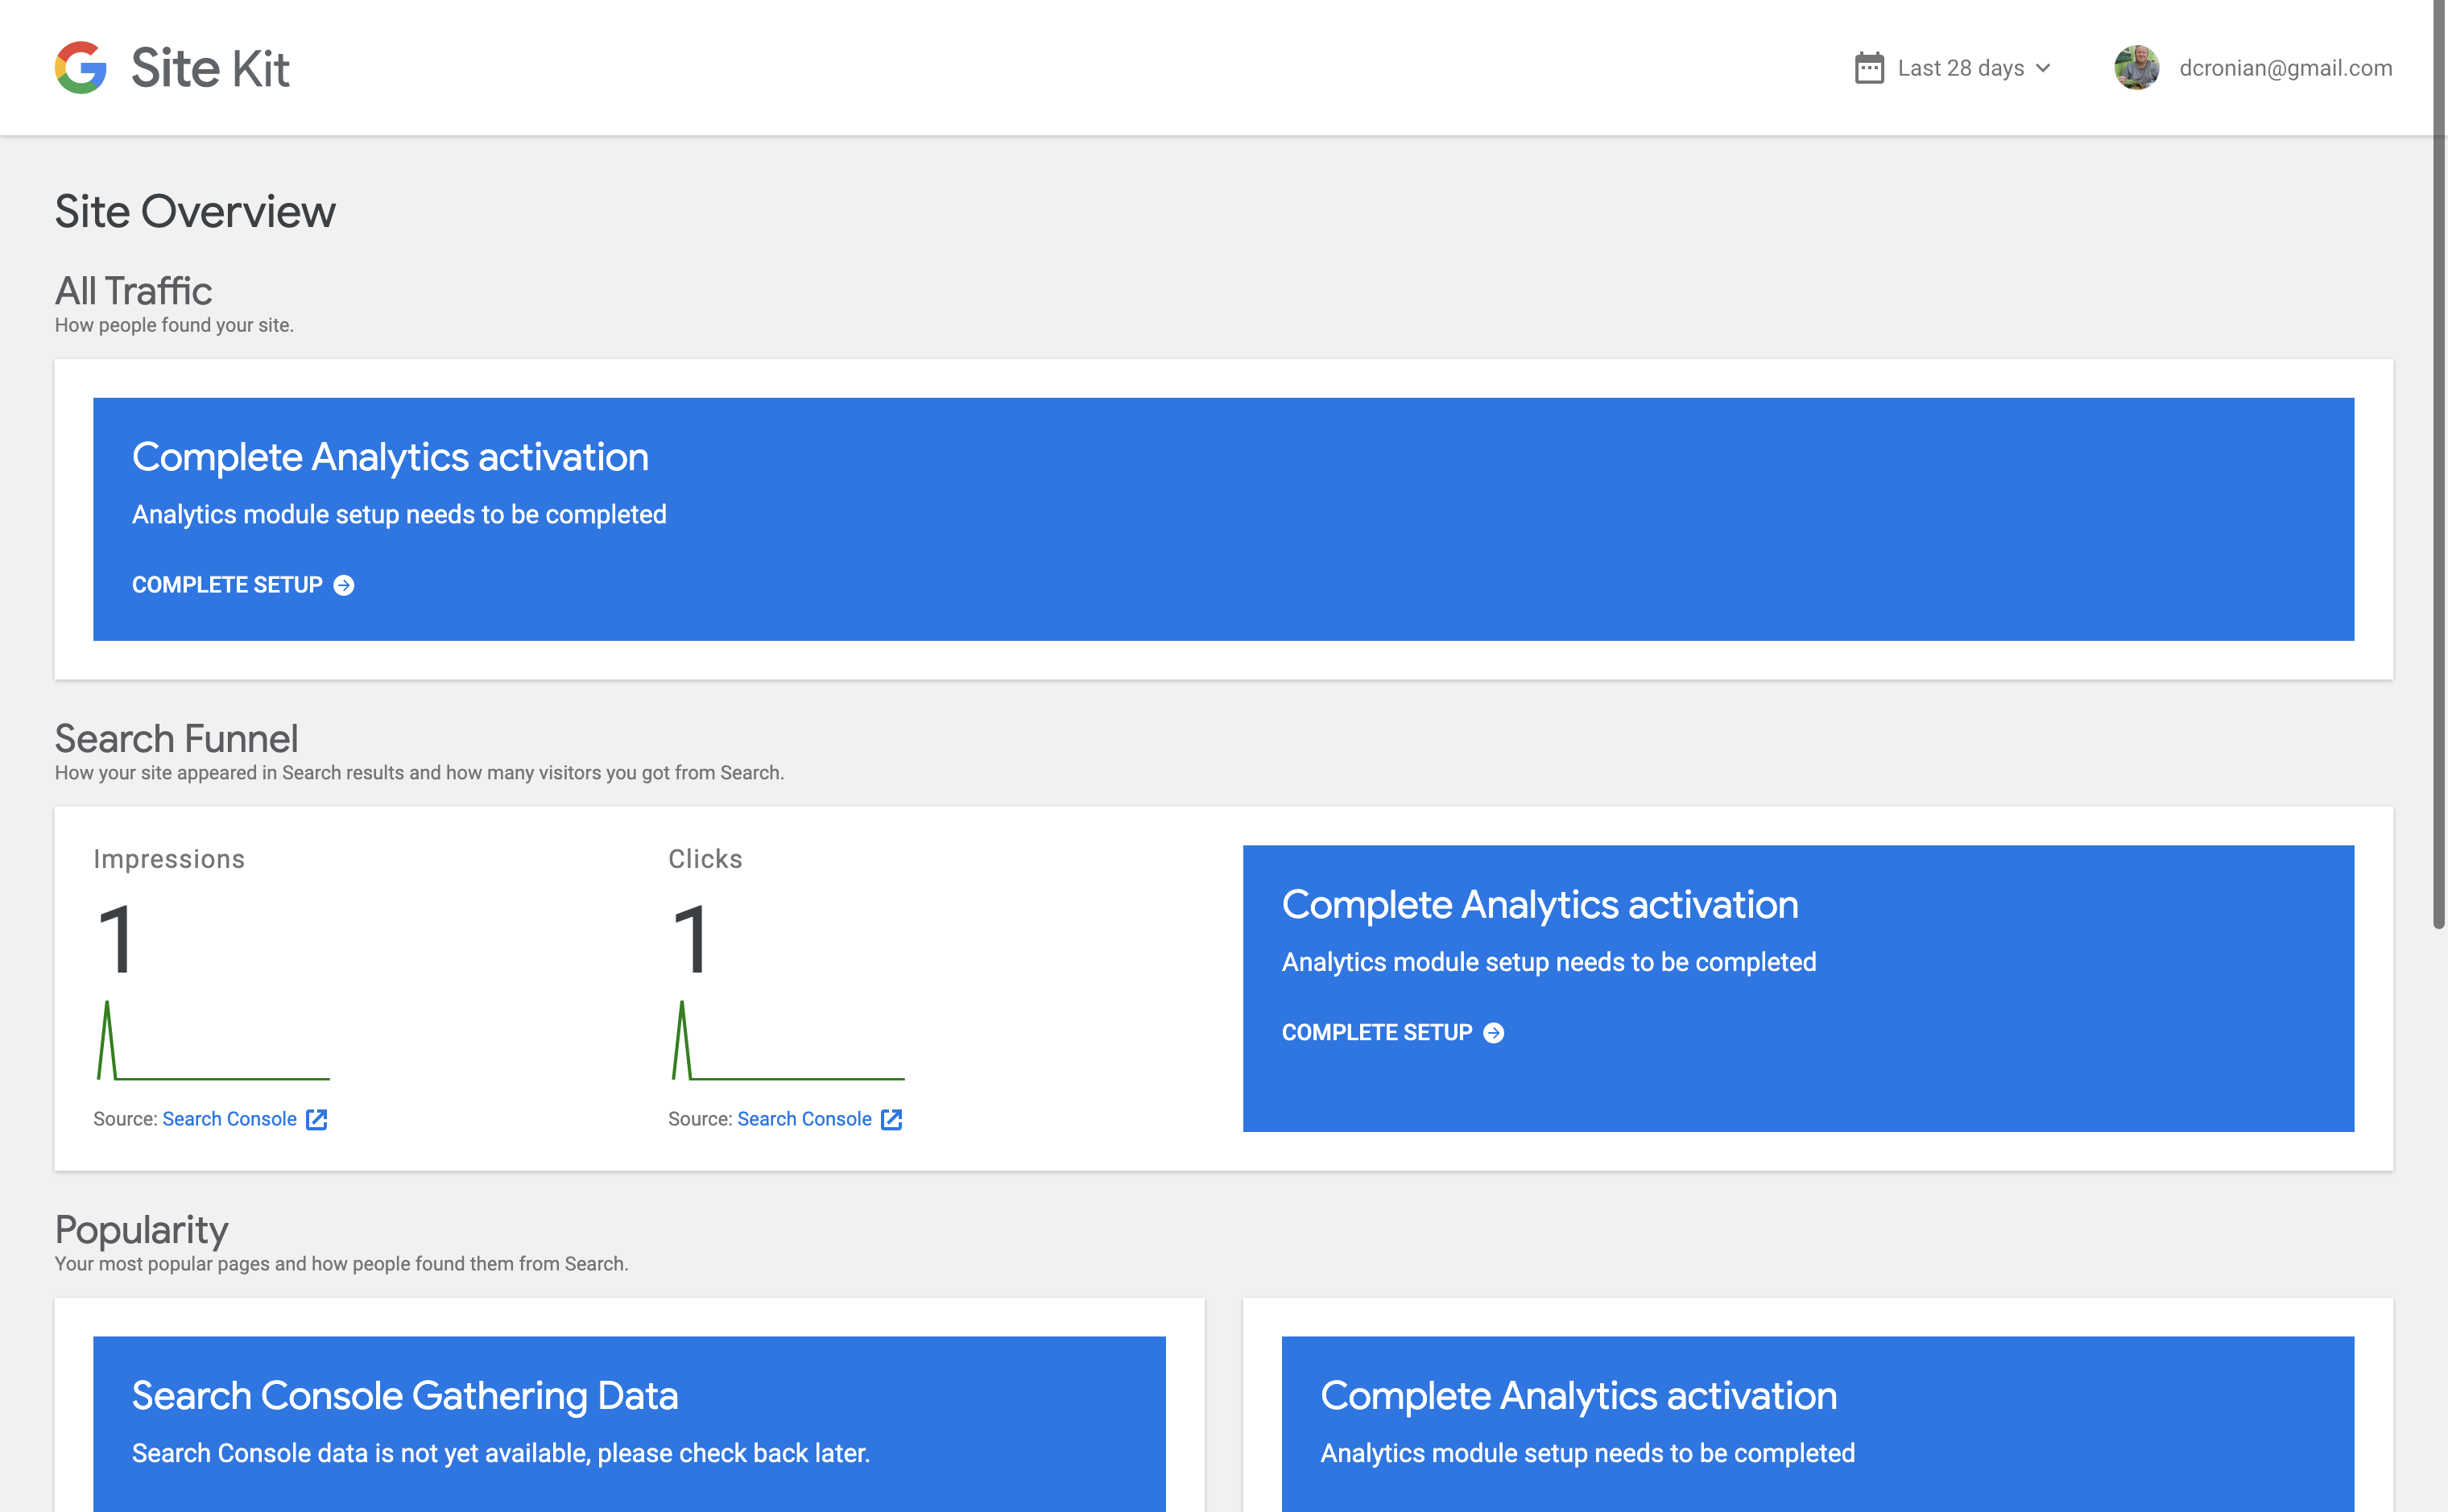Image resolution: width=2448 pixels, height=1512 pixels.
Task: Click Complete Analytics activation in the Popularity card
Action: pos(1579,1395)
